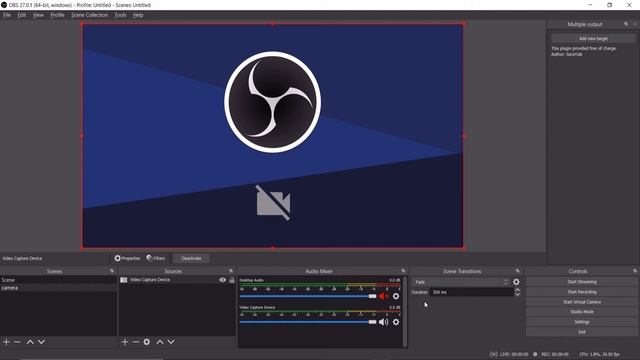Click the CPU usage status text
This screenshot has height=360, width=640.
click(599, 354)
